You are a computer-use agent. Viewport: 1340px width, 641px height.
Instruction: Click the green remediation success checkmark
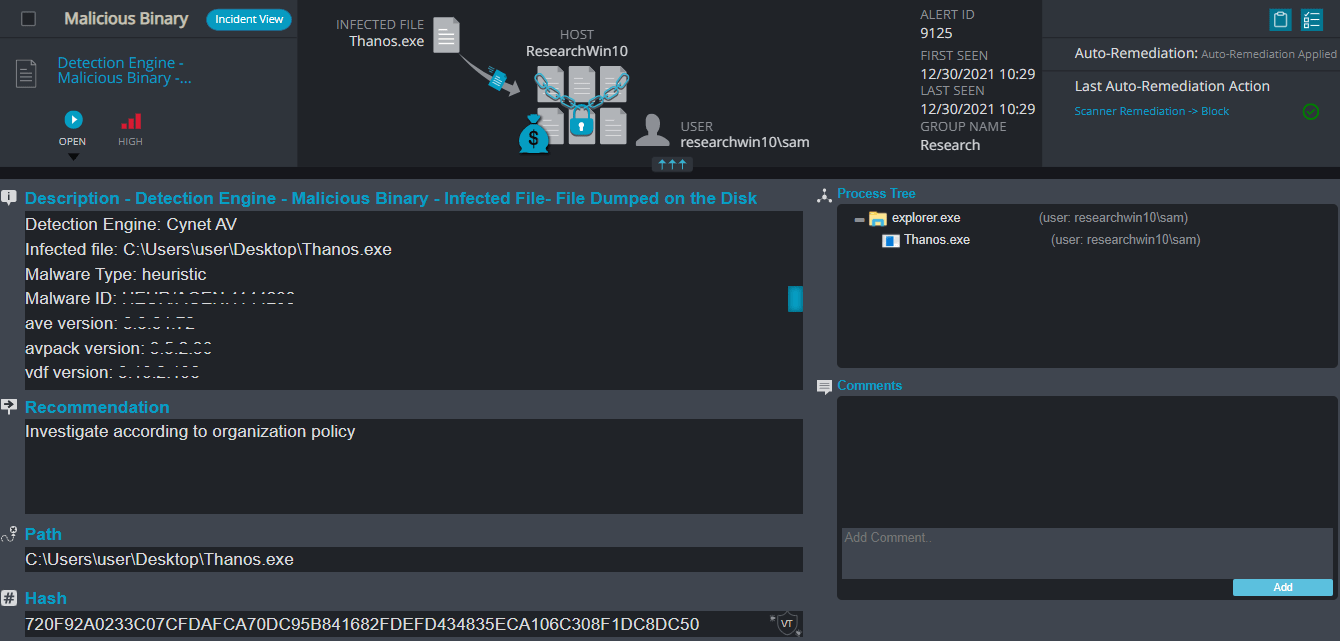1311,112
